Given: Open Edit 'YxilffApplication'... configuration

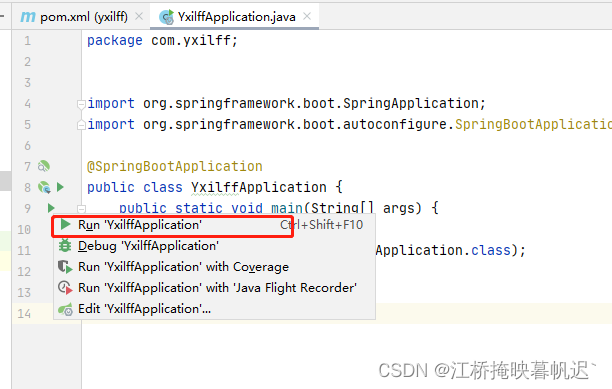Looking at the screenshot, I should click(x=214, y=309).
